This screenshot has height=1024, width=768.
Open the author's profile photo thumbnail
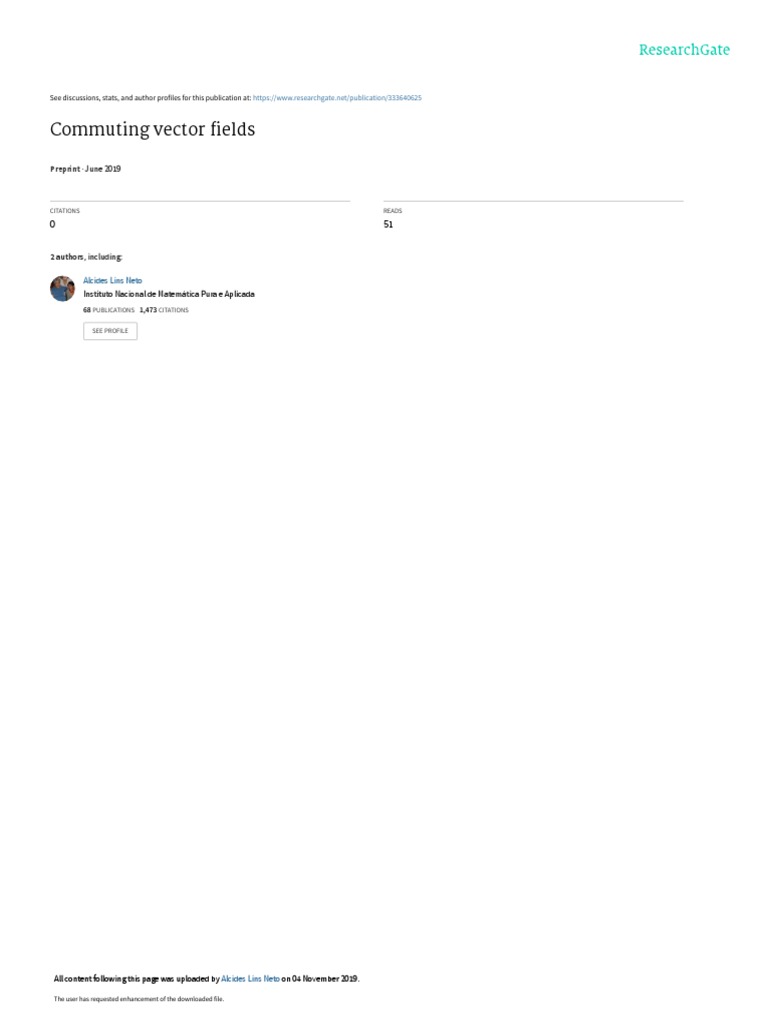pyautogui.click(x=63, y=289)
